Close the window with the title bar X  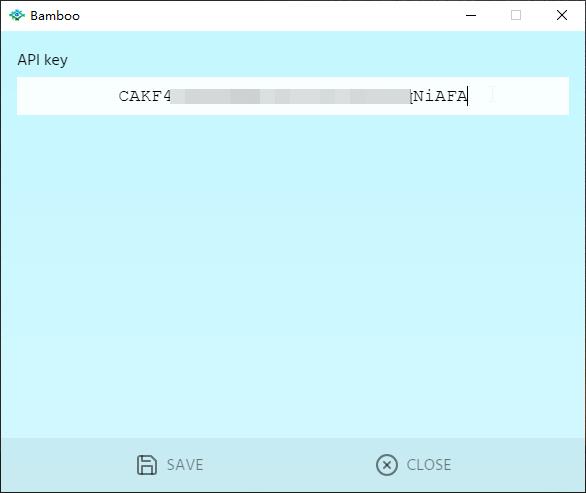pos(562,15)
